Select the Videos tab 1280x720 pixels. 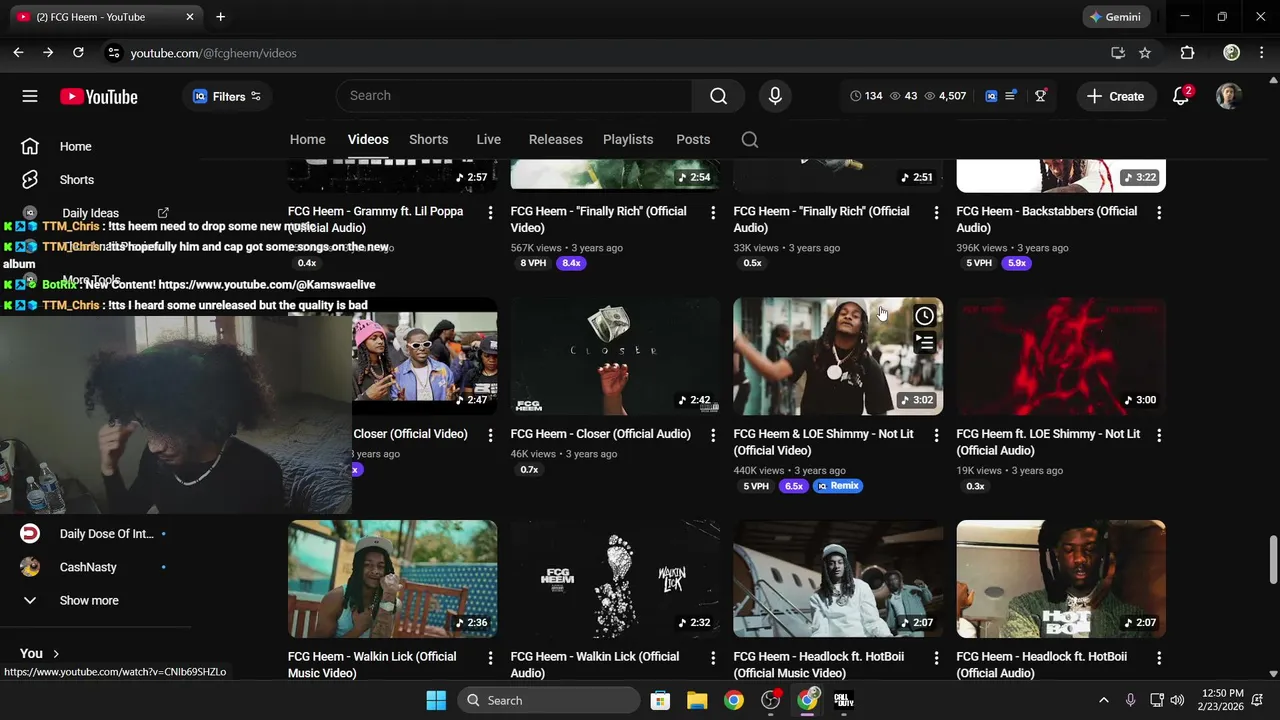coord(368,140)
